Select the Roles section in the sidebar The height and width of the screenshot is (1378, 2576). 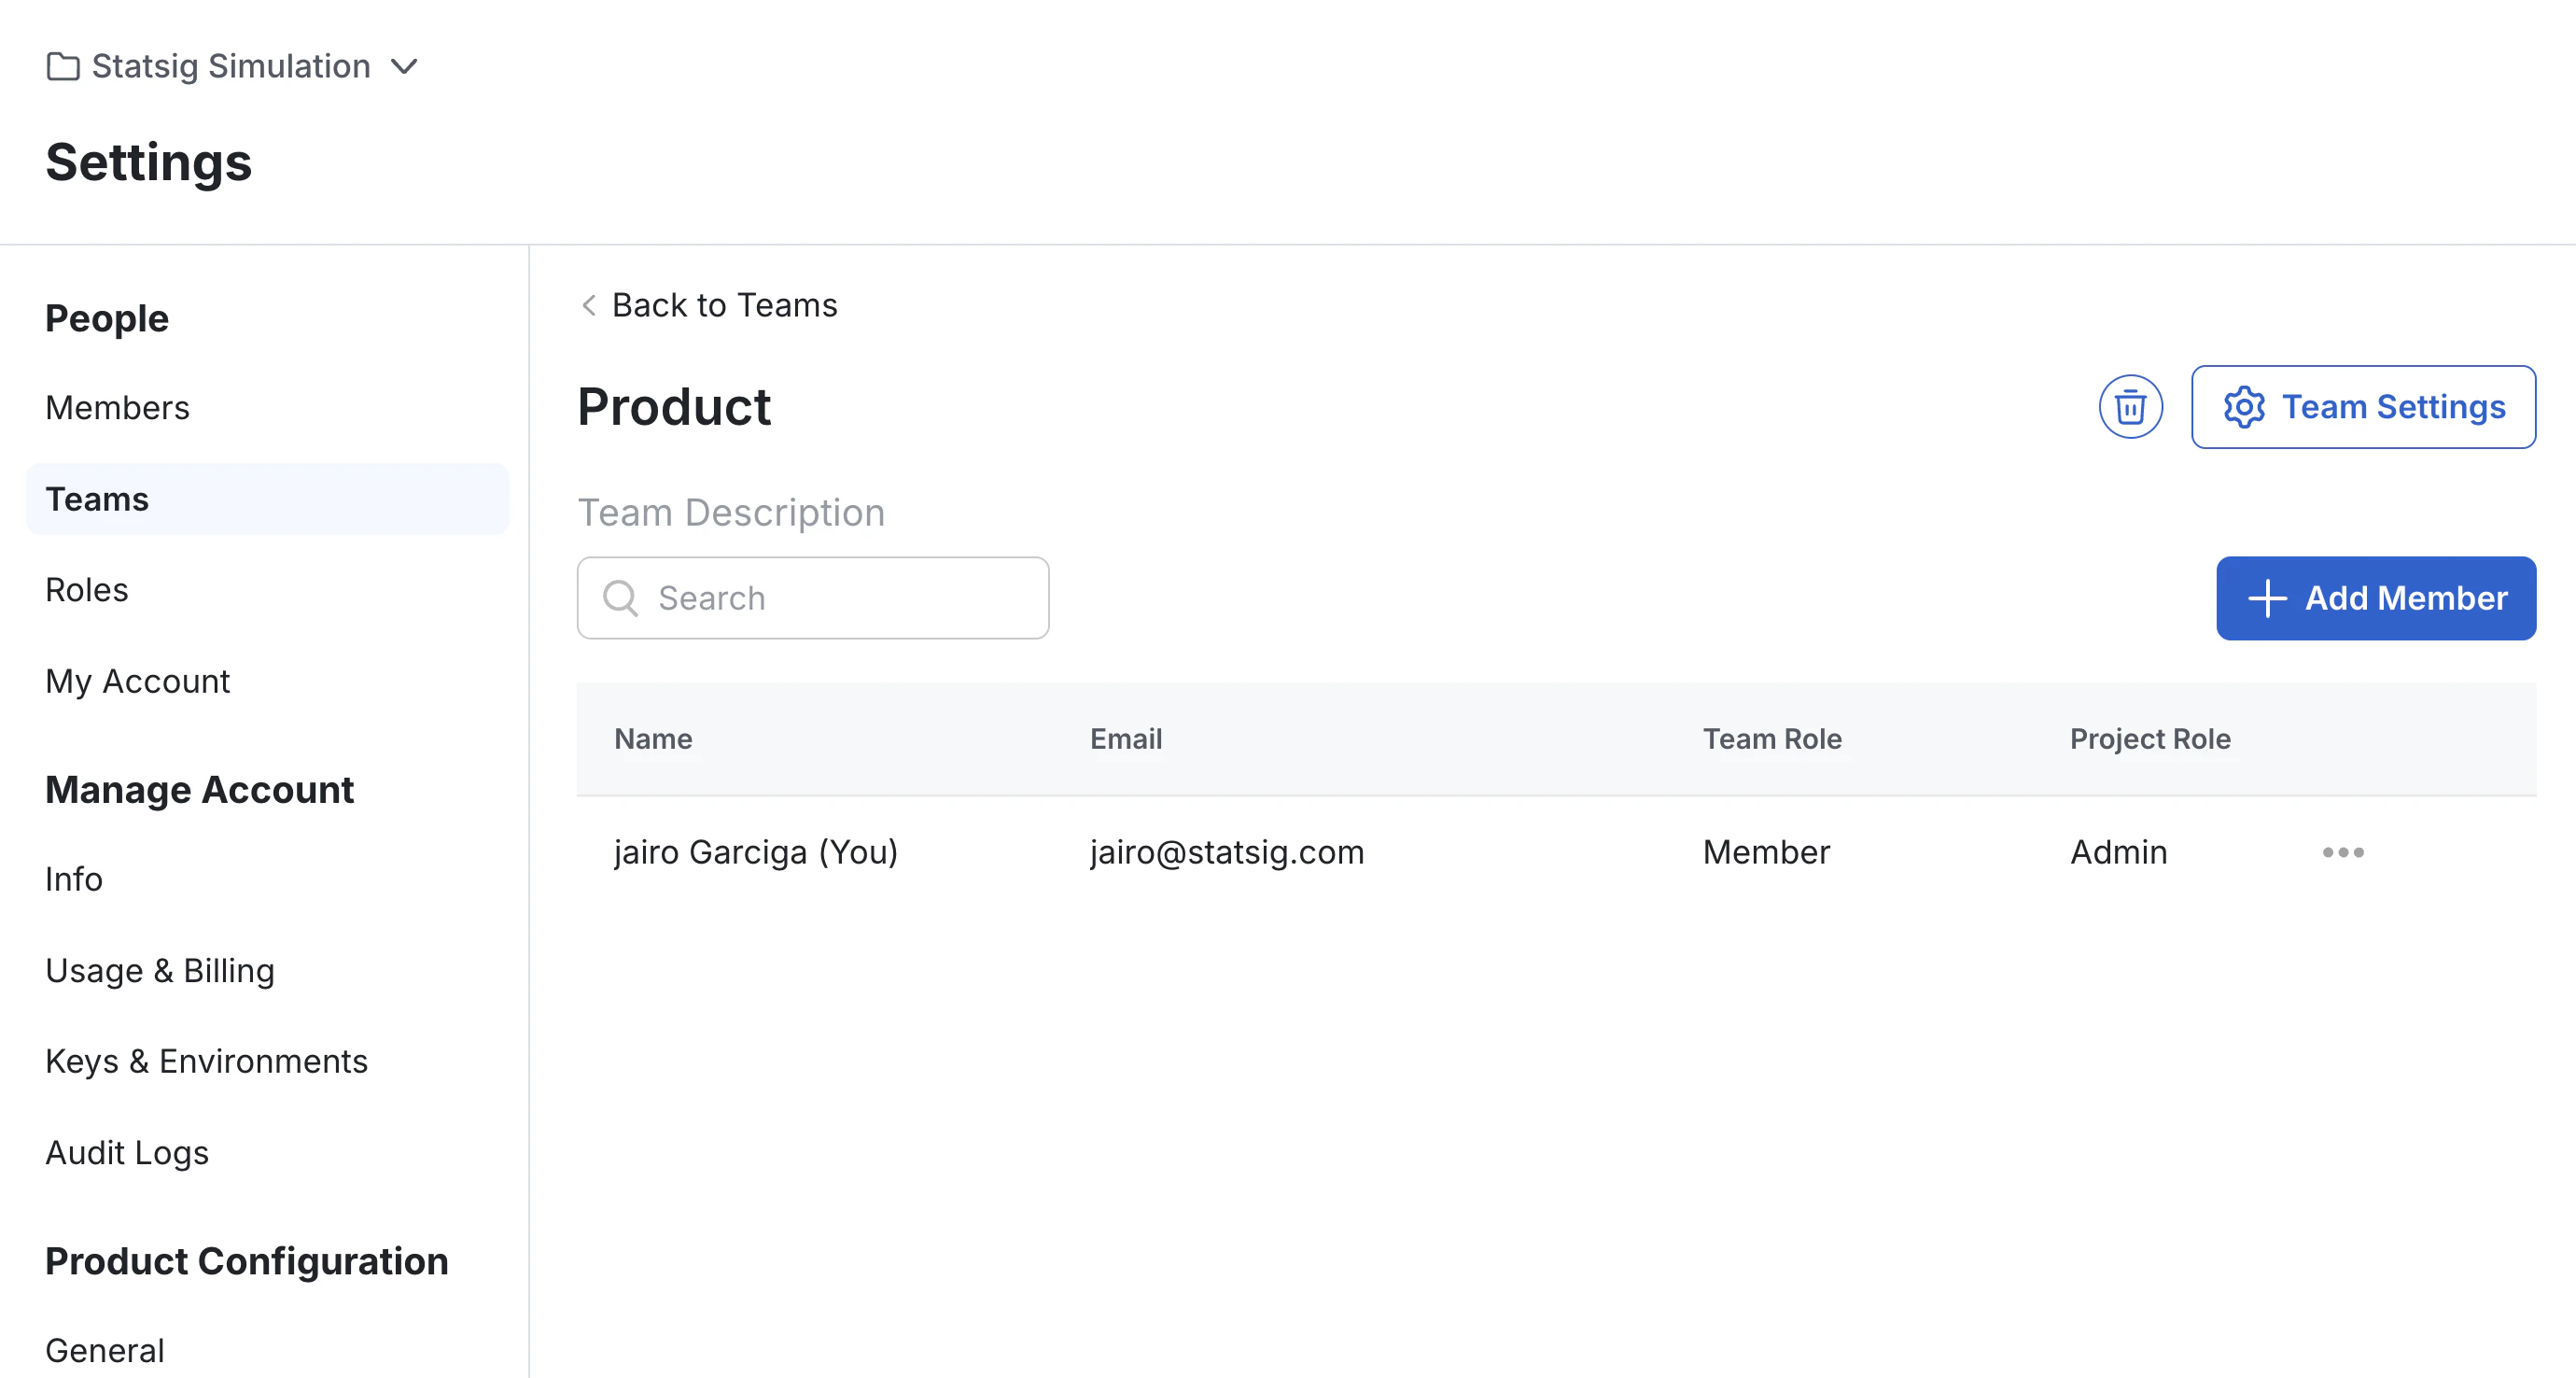pos(86,589)
